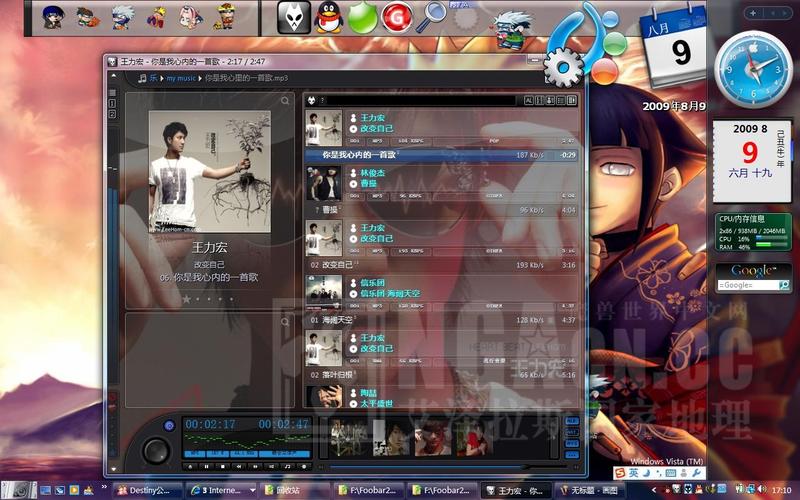
Task: Expand the '3 Interne...' taskbar group dropdown
Action: (x=252, y=490)
